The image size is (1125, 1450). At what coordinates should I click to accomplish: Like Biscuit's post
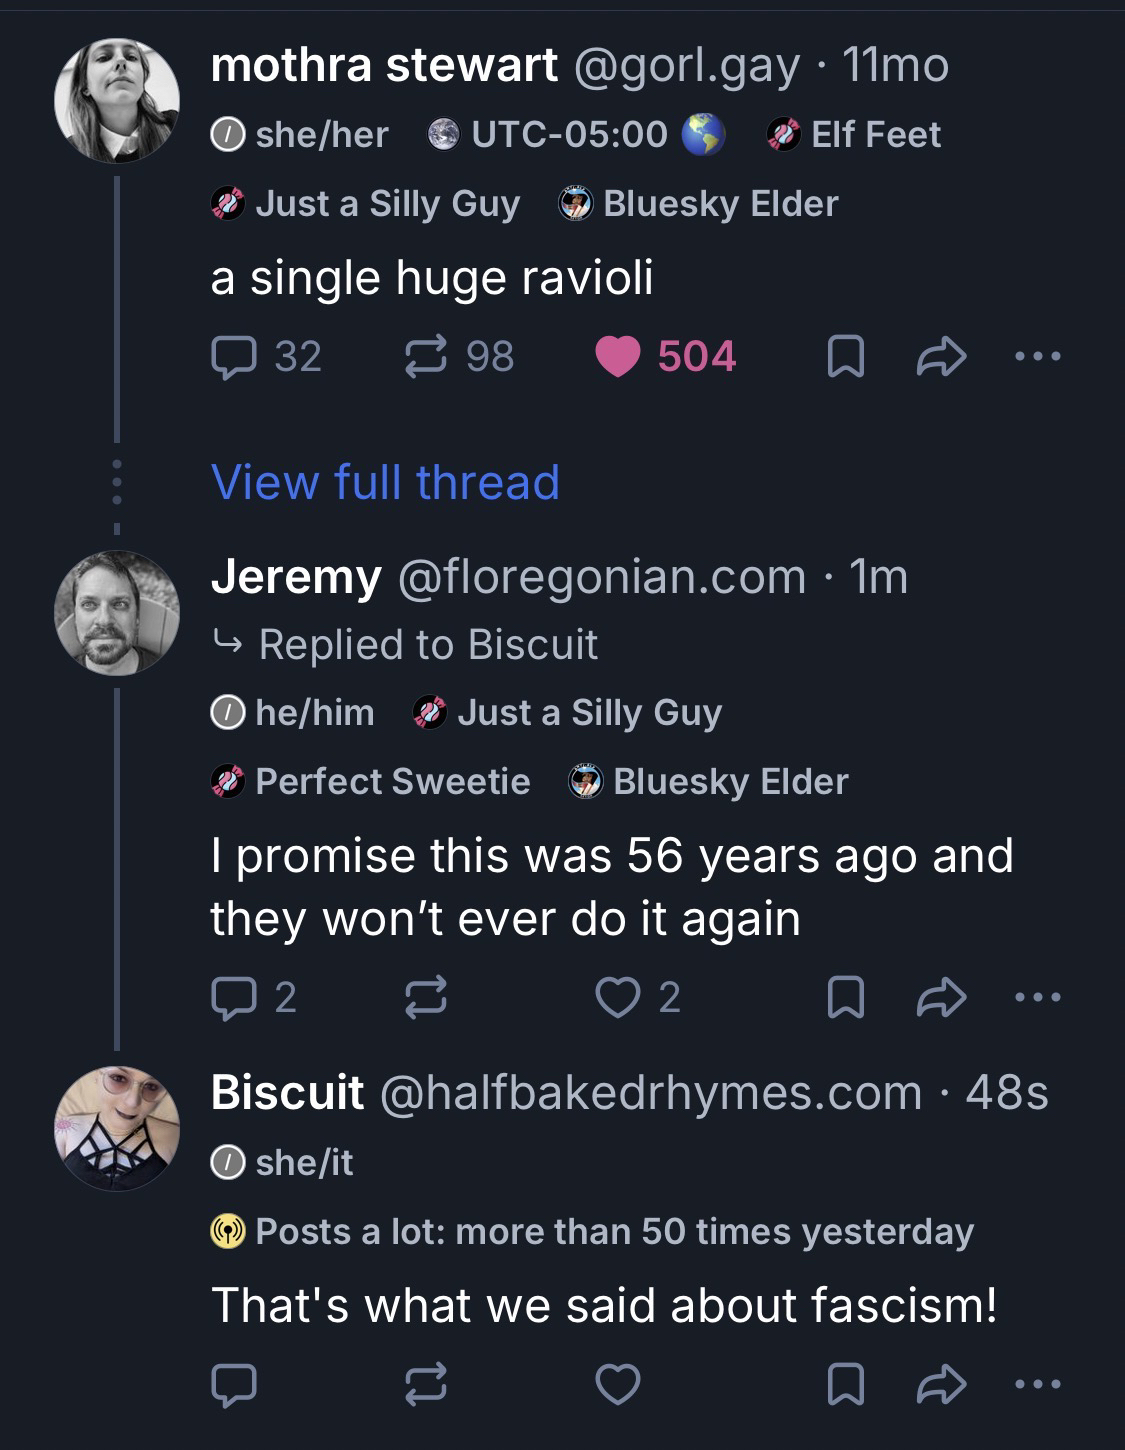point(619,1384)
